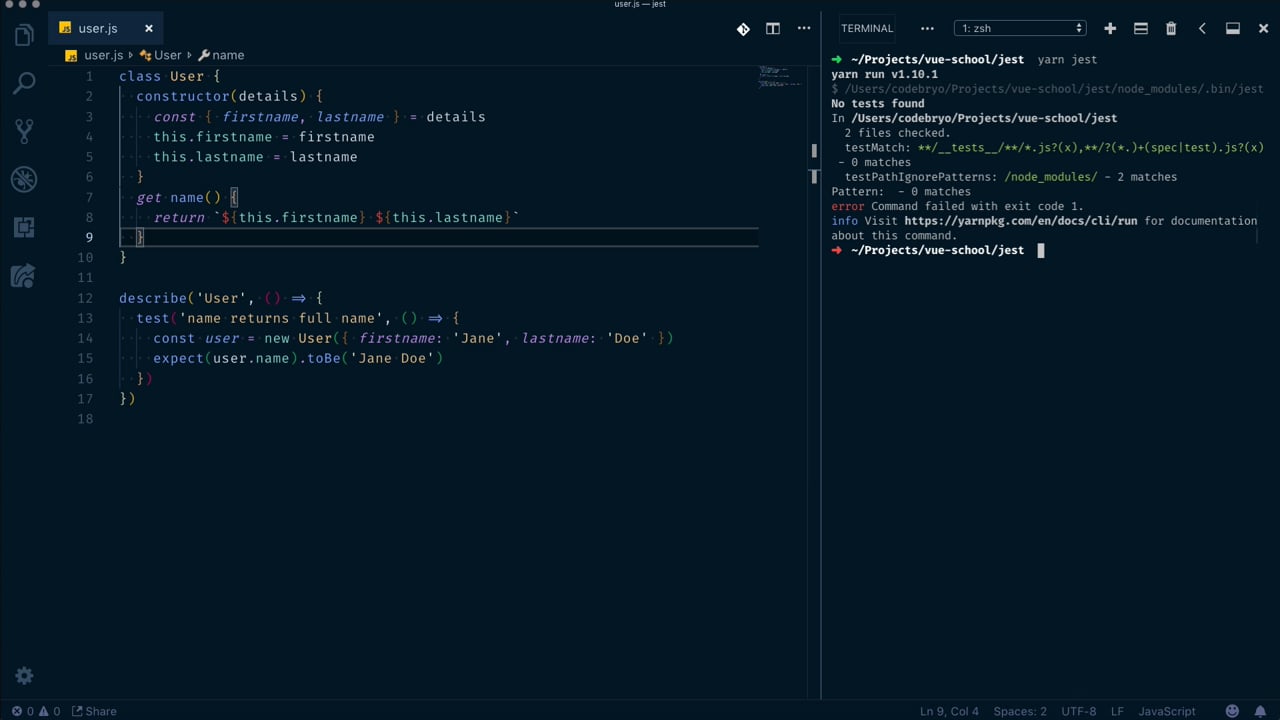The image size is (1280, 720).
Task: Change end of line sequence LF
Action: 1117,711
